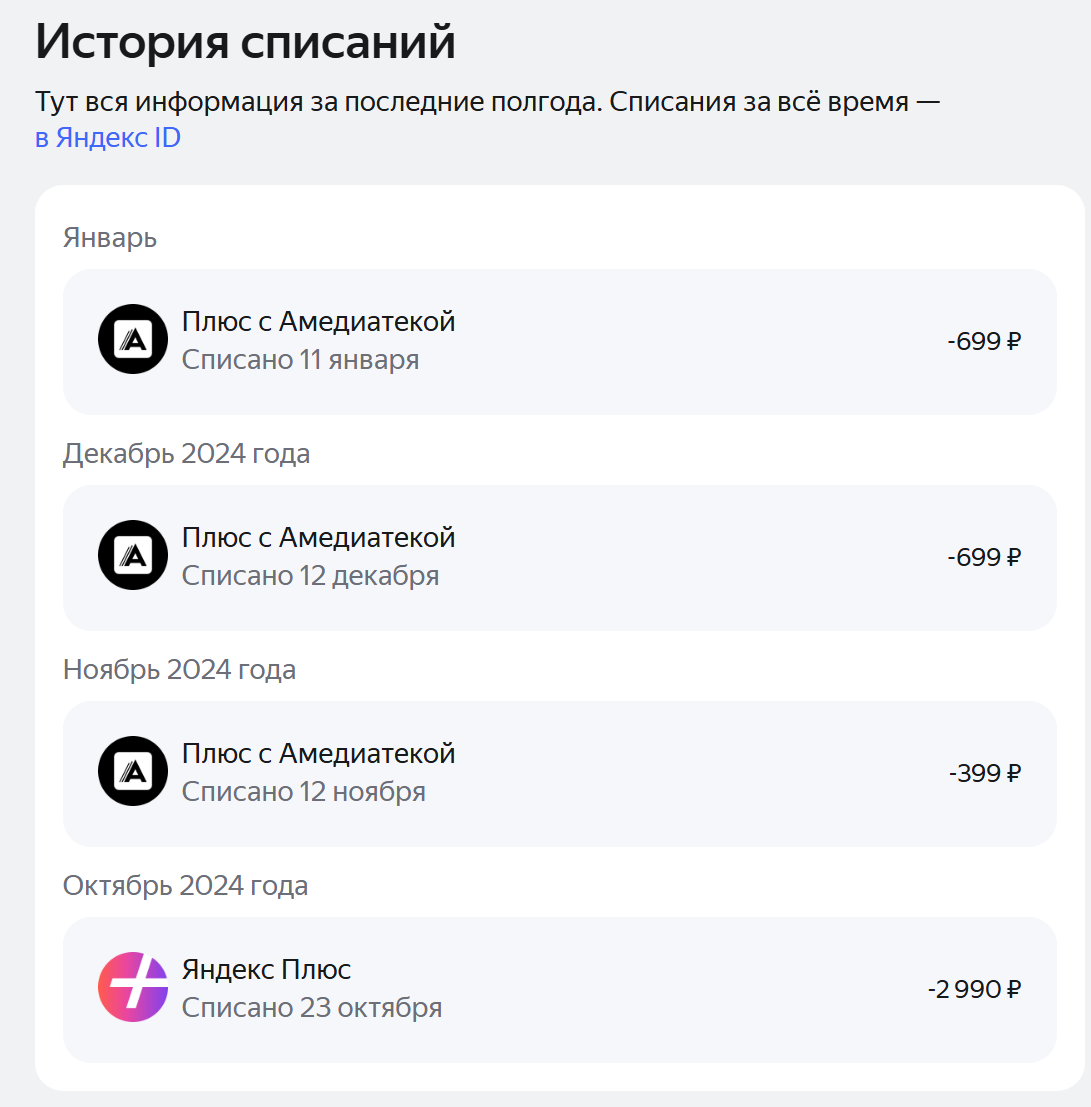This screenshot has width=1091, height=1107.
Task: Select the December "Плюс с Амедиатекой" charge title
Action: click(x=318, y=538)
